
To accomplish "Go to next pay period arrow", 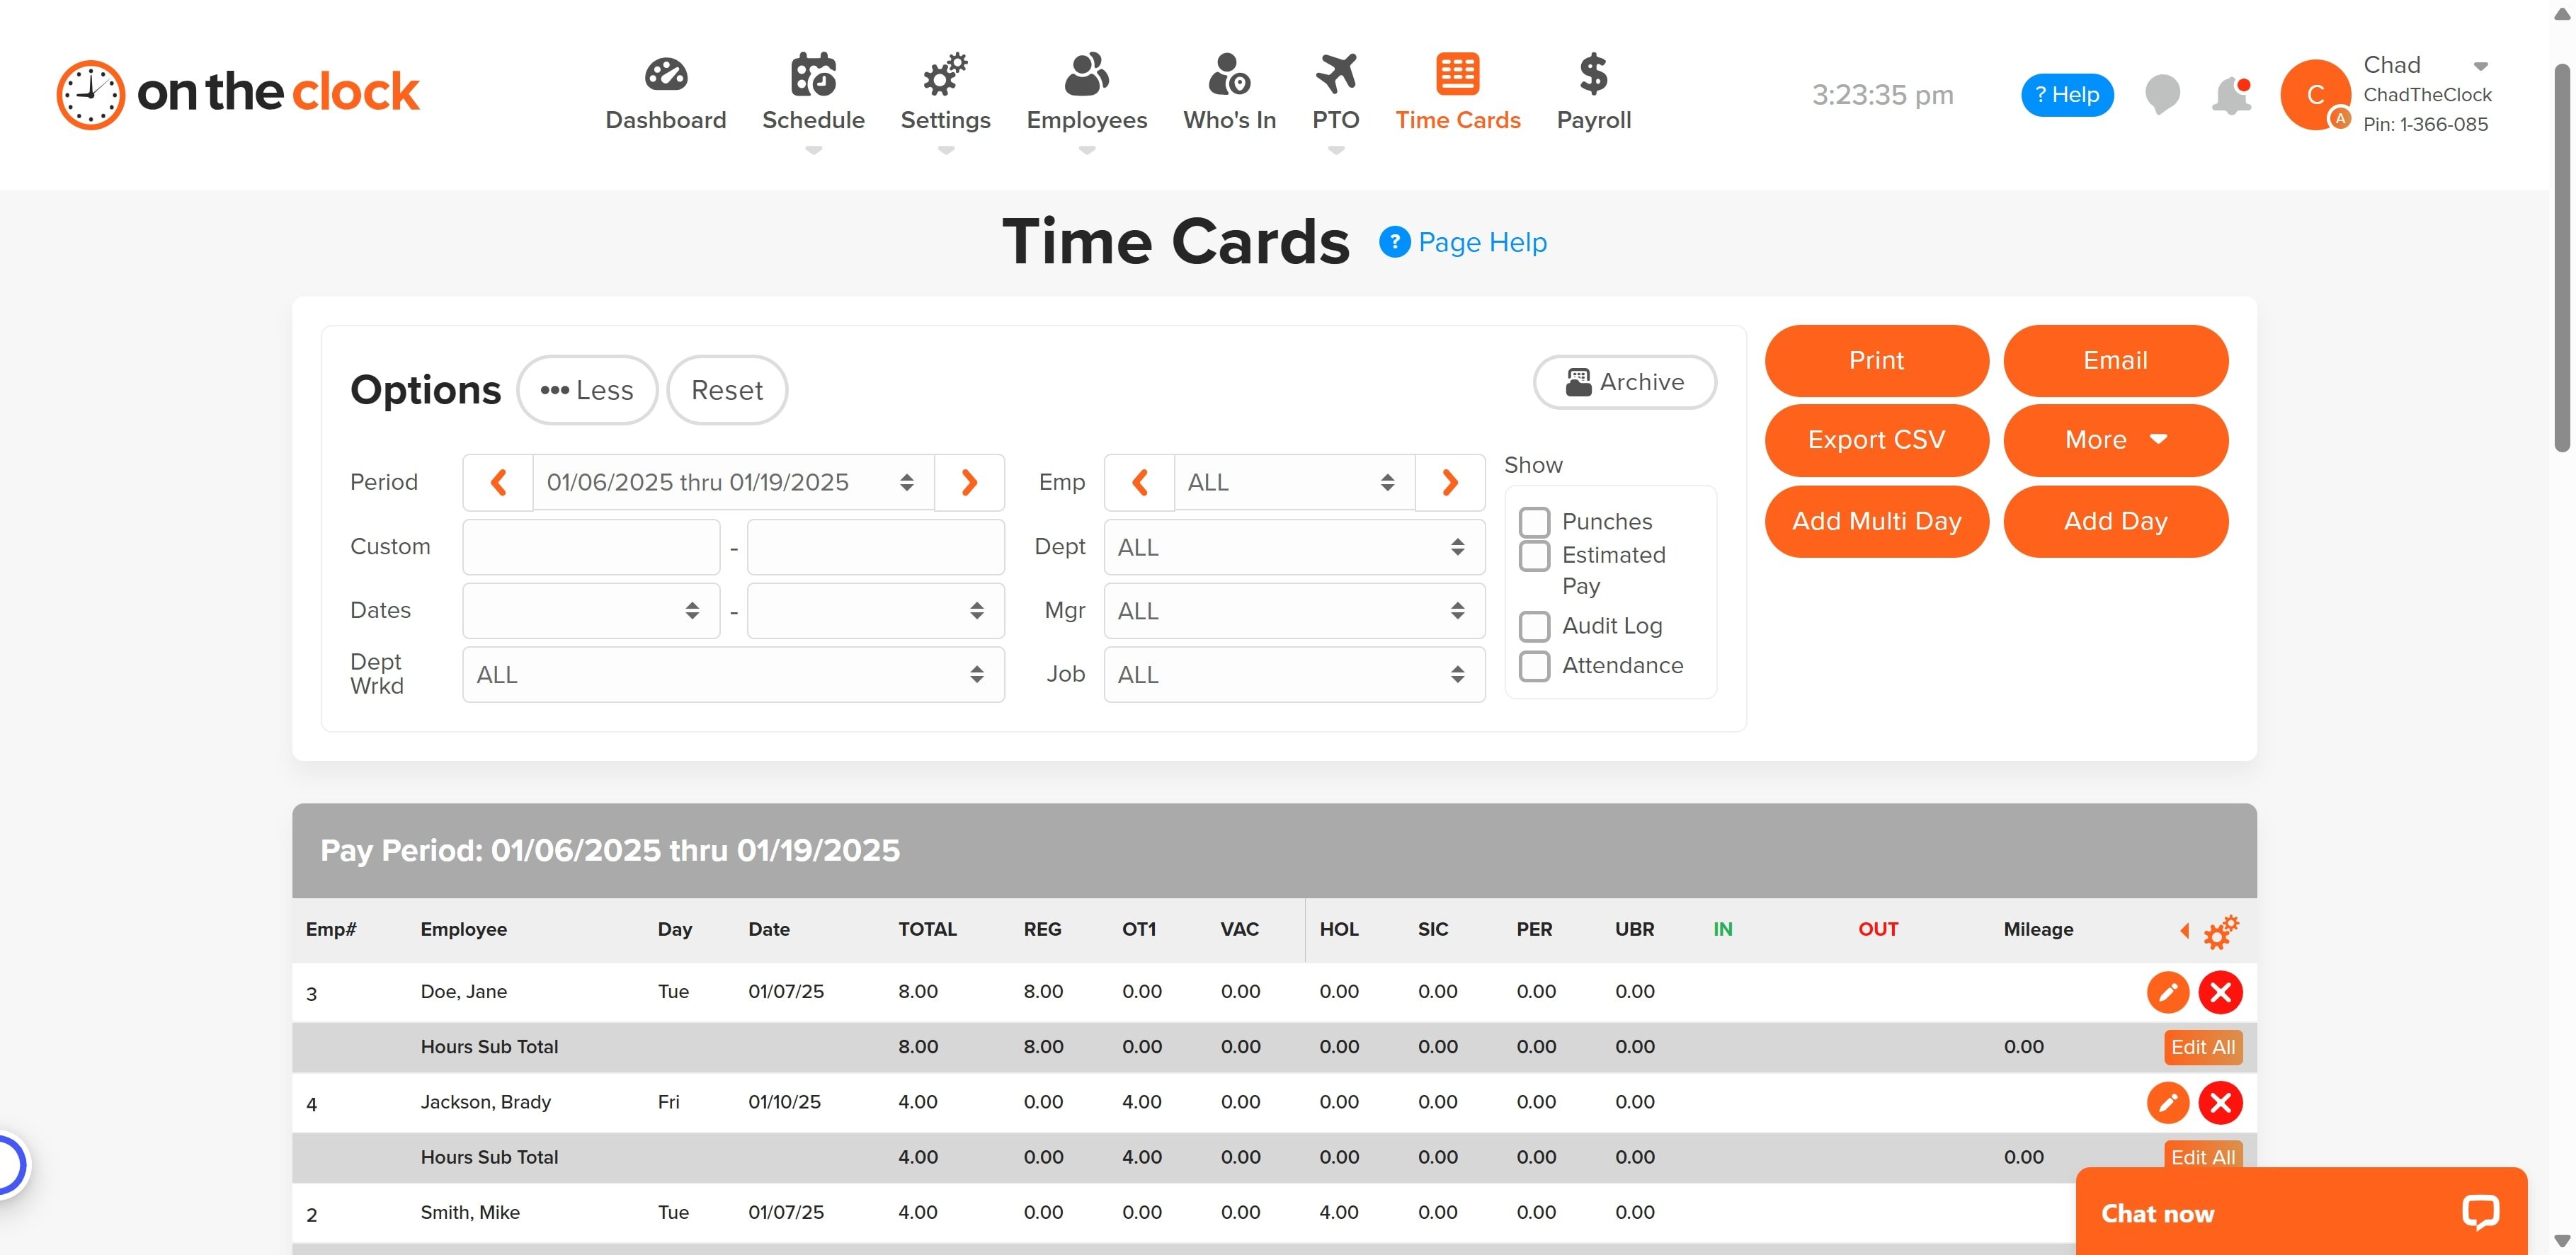I will [968, 483].
